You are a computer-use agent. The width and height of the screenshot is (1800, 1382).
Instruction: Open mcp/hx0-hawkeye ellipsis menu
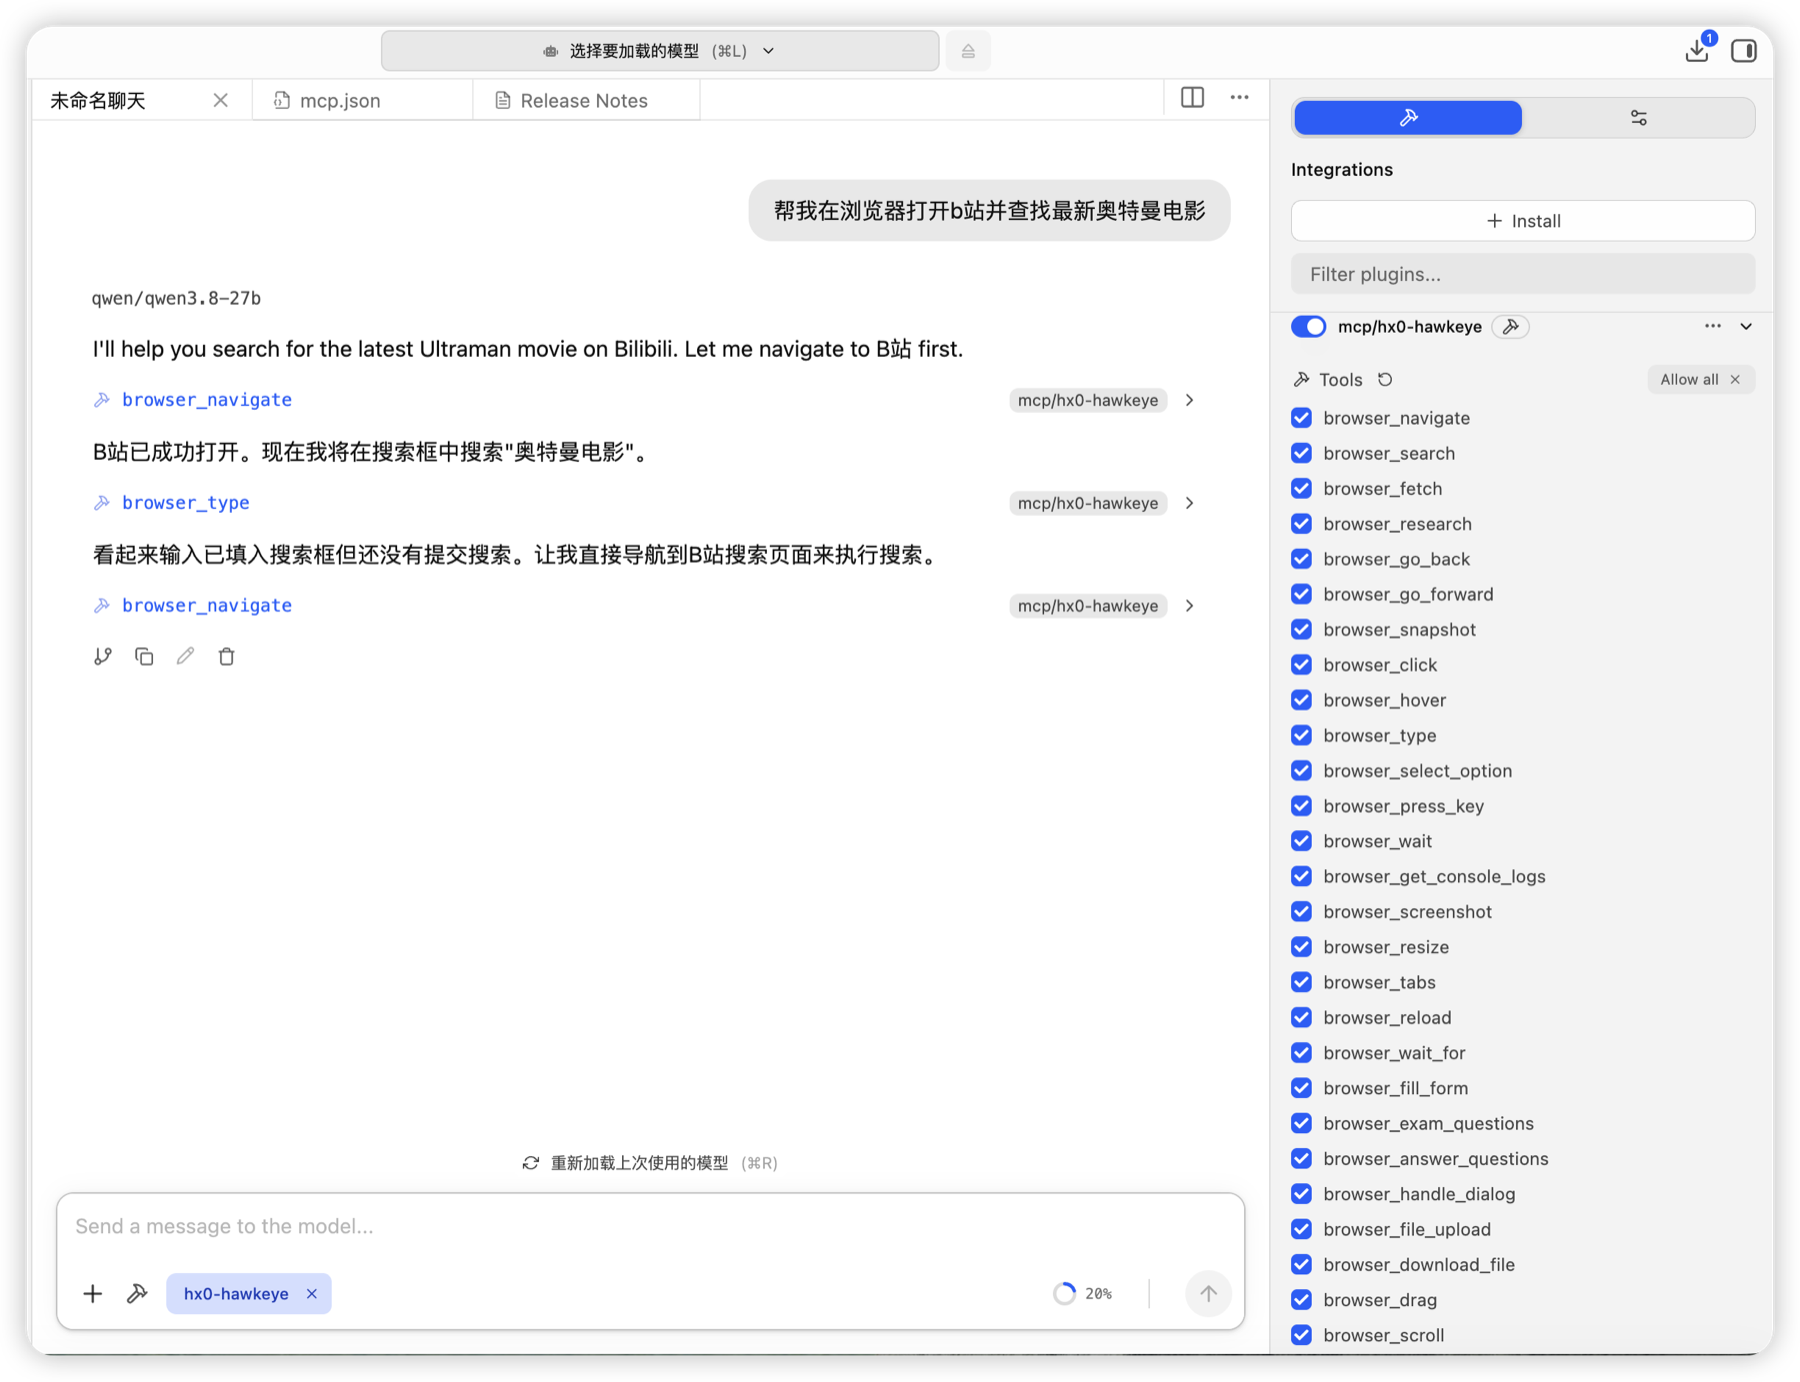(1713, 326)
